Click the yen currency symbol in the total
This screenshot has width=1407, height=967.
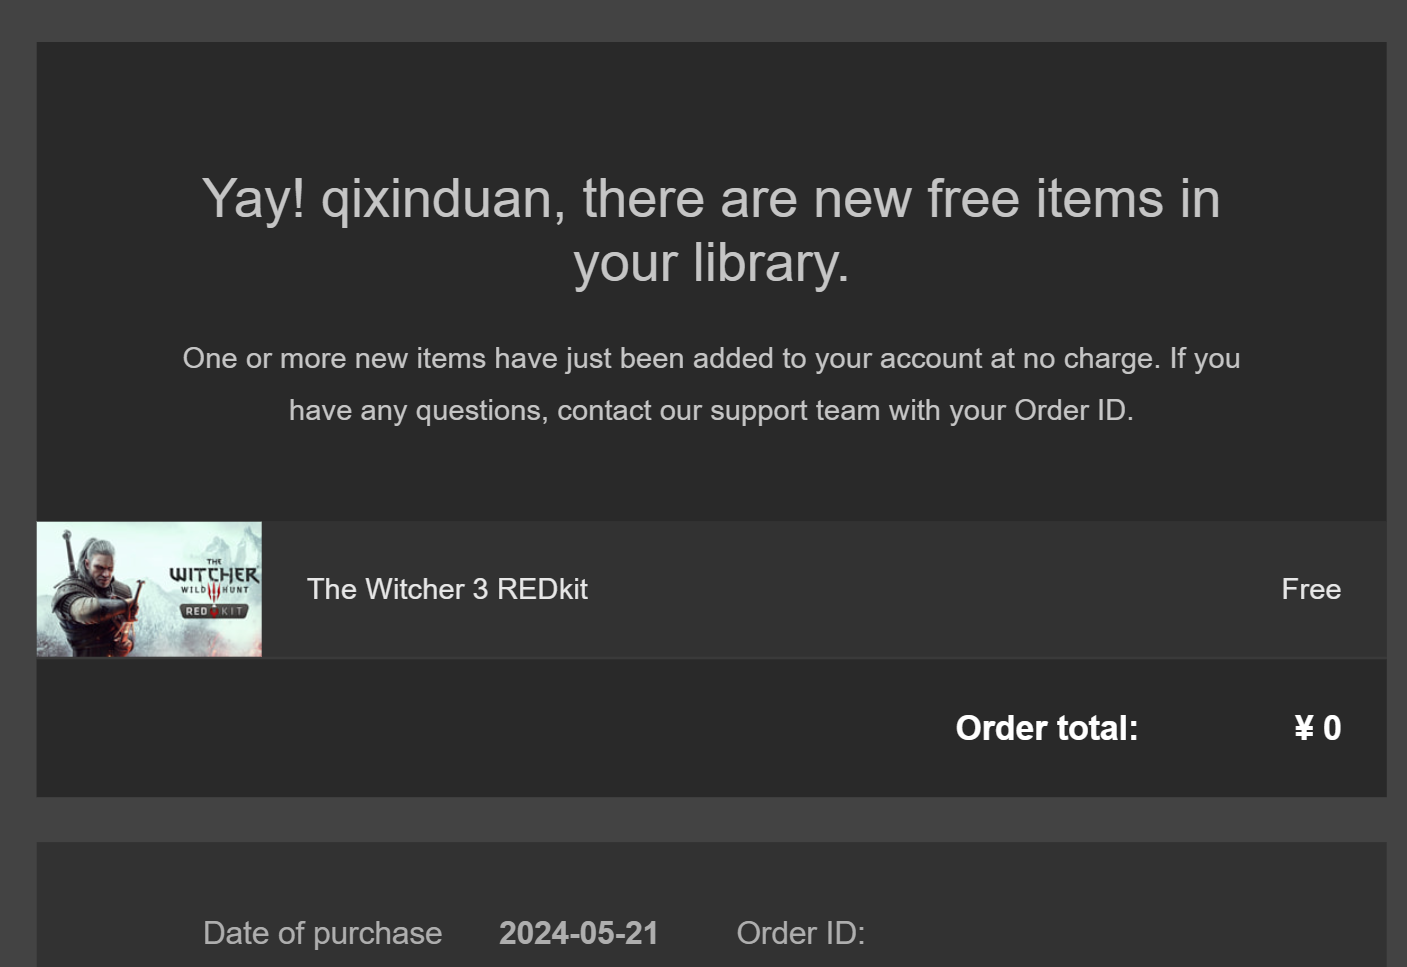coord(1304,728)
